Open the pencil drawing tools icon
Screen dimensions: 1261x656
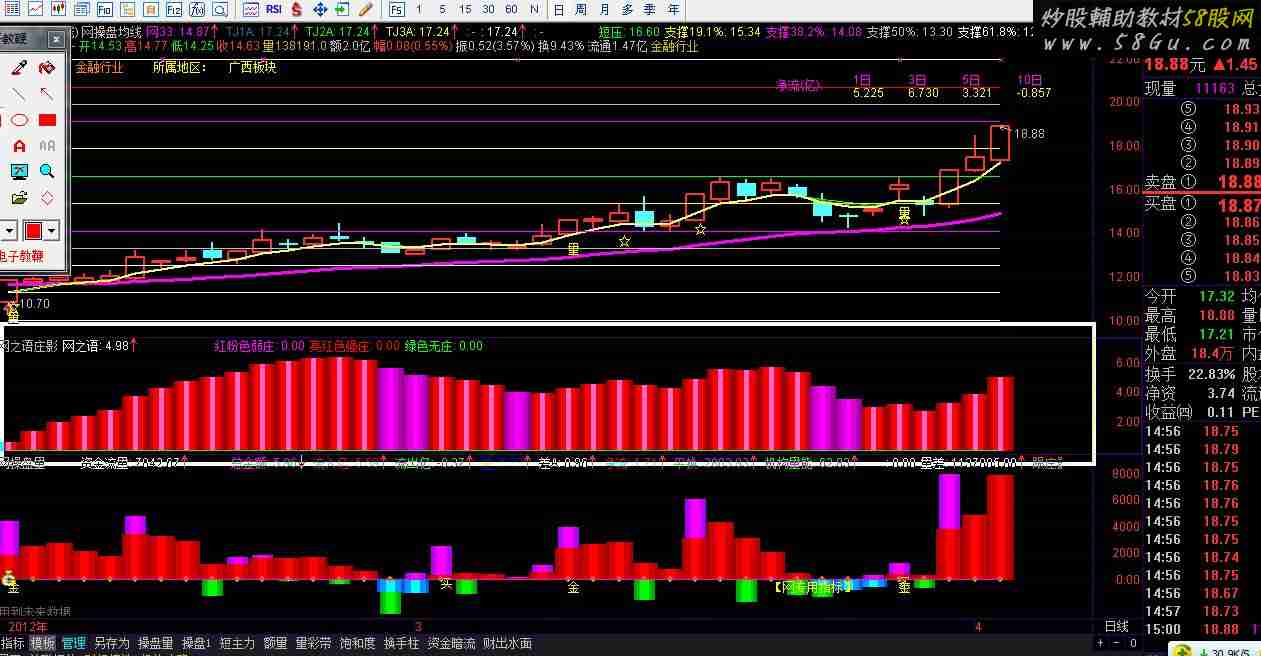coord(366,9)
